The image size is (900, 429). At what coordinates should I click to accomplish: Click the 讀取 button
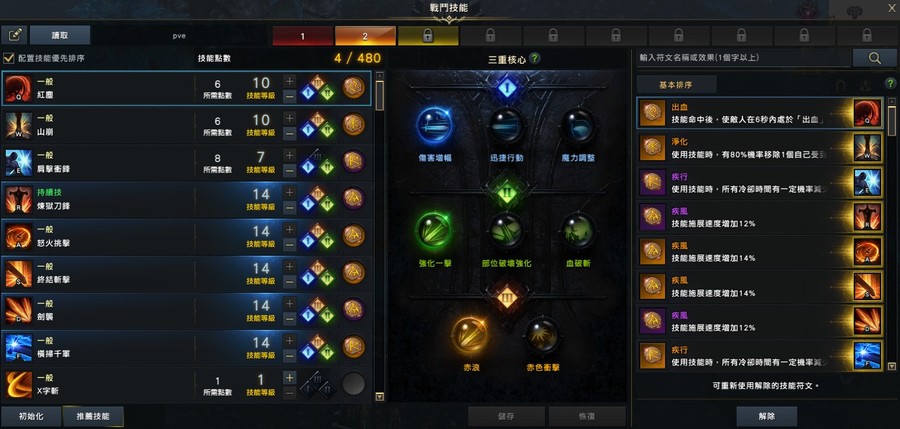60,35
